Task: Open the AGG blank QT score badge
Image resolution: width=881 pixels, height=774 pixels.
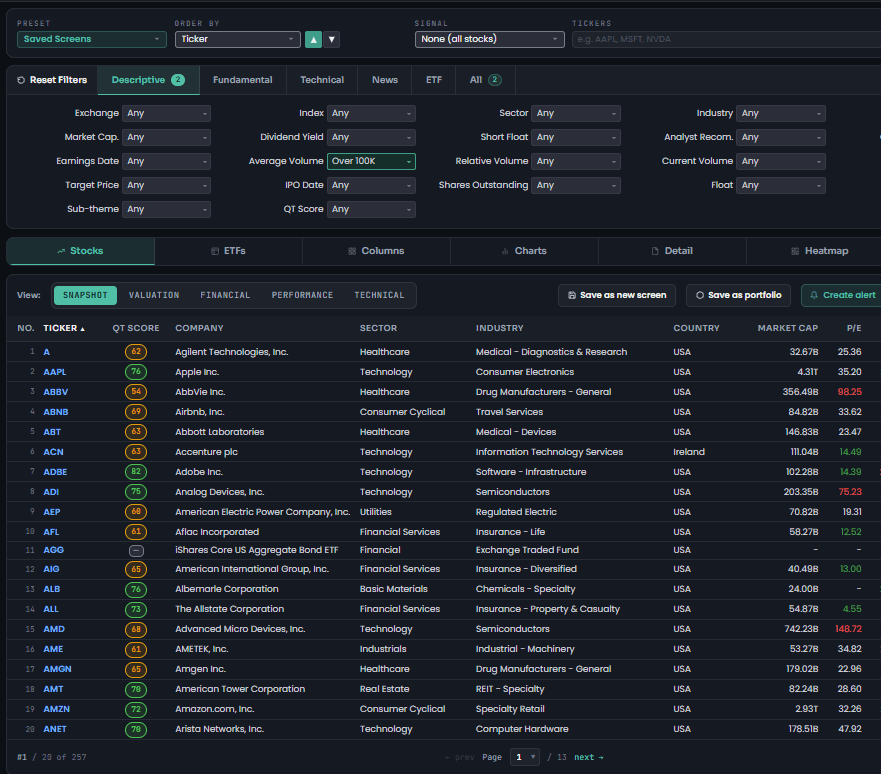Action: point(136,550)
